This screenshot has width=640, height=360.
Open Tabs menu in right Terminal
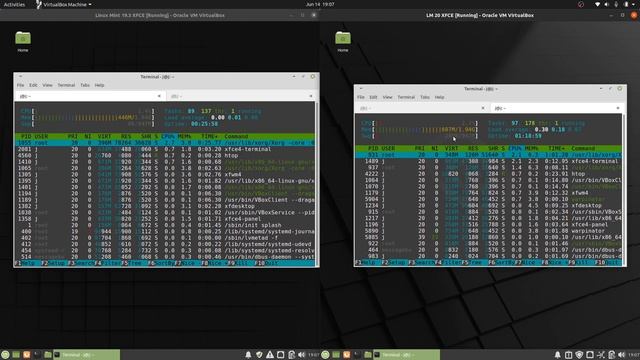pos(425,97)
